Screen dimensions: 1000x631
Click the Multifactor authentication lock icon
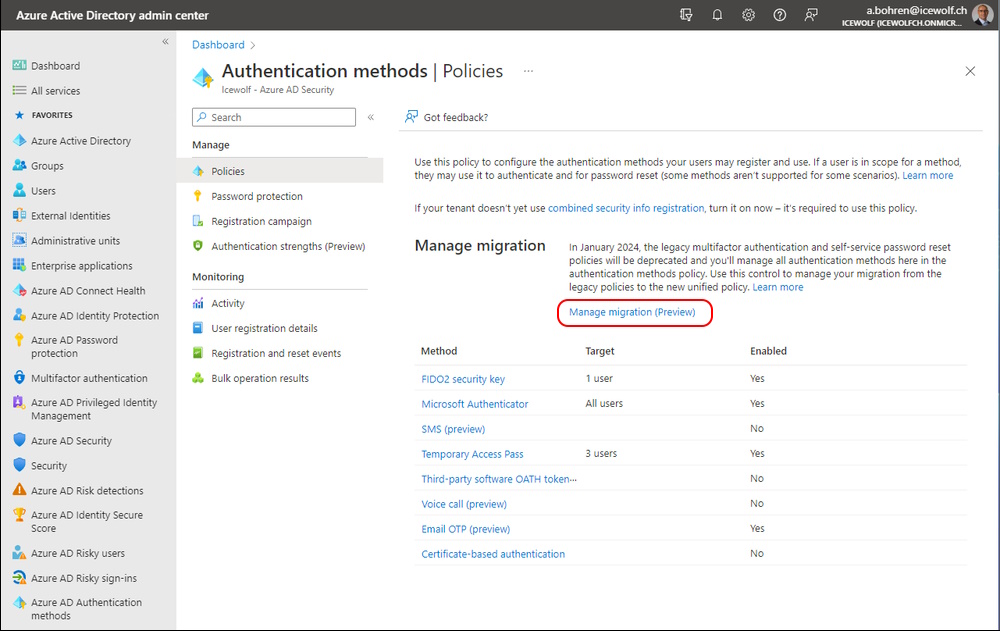[19, 378]
